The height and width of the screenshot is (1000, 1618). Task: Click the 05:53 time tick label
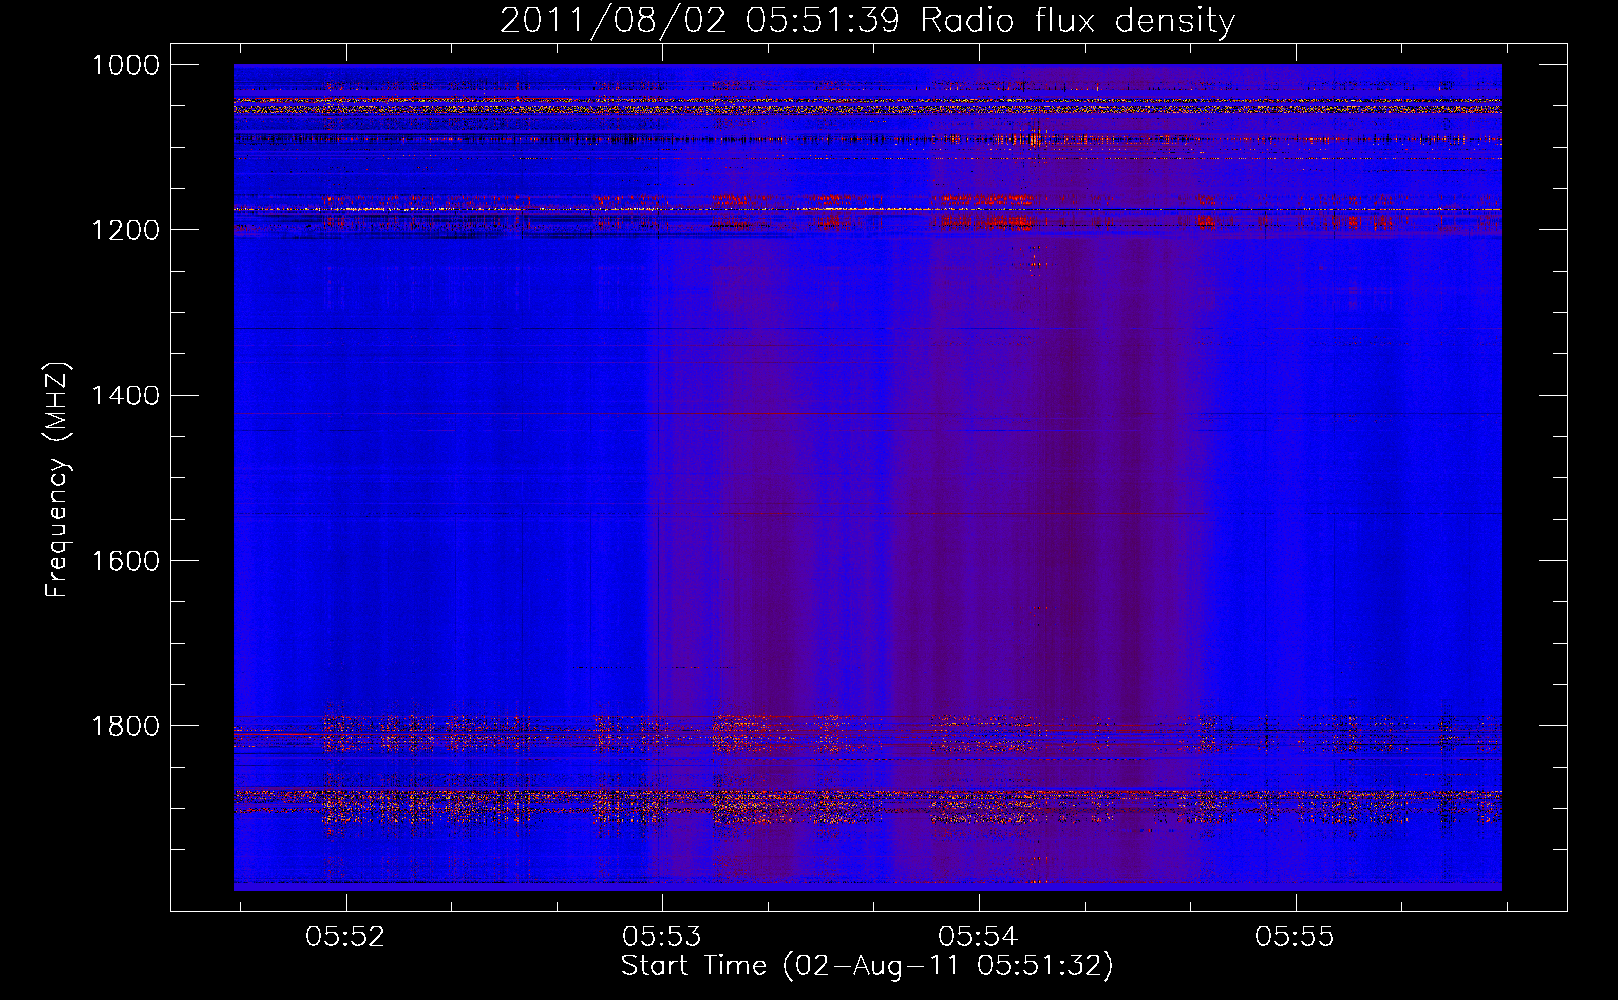point(662,936)
